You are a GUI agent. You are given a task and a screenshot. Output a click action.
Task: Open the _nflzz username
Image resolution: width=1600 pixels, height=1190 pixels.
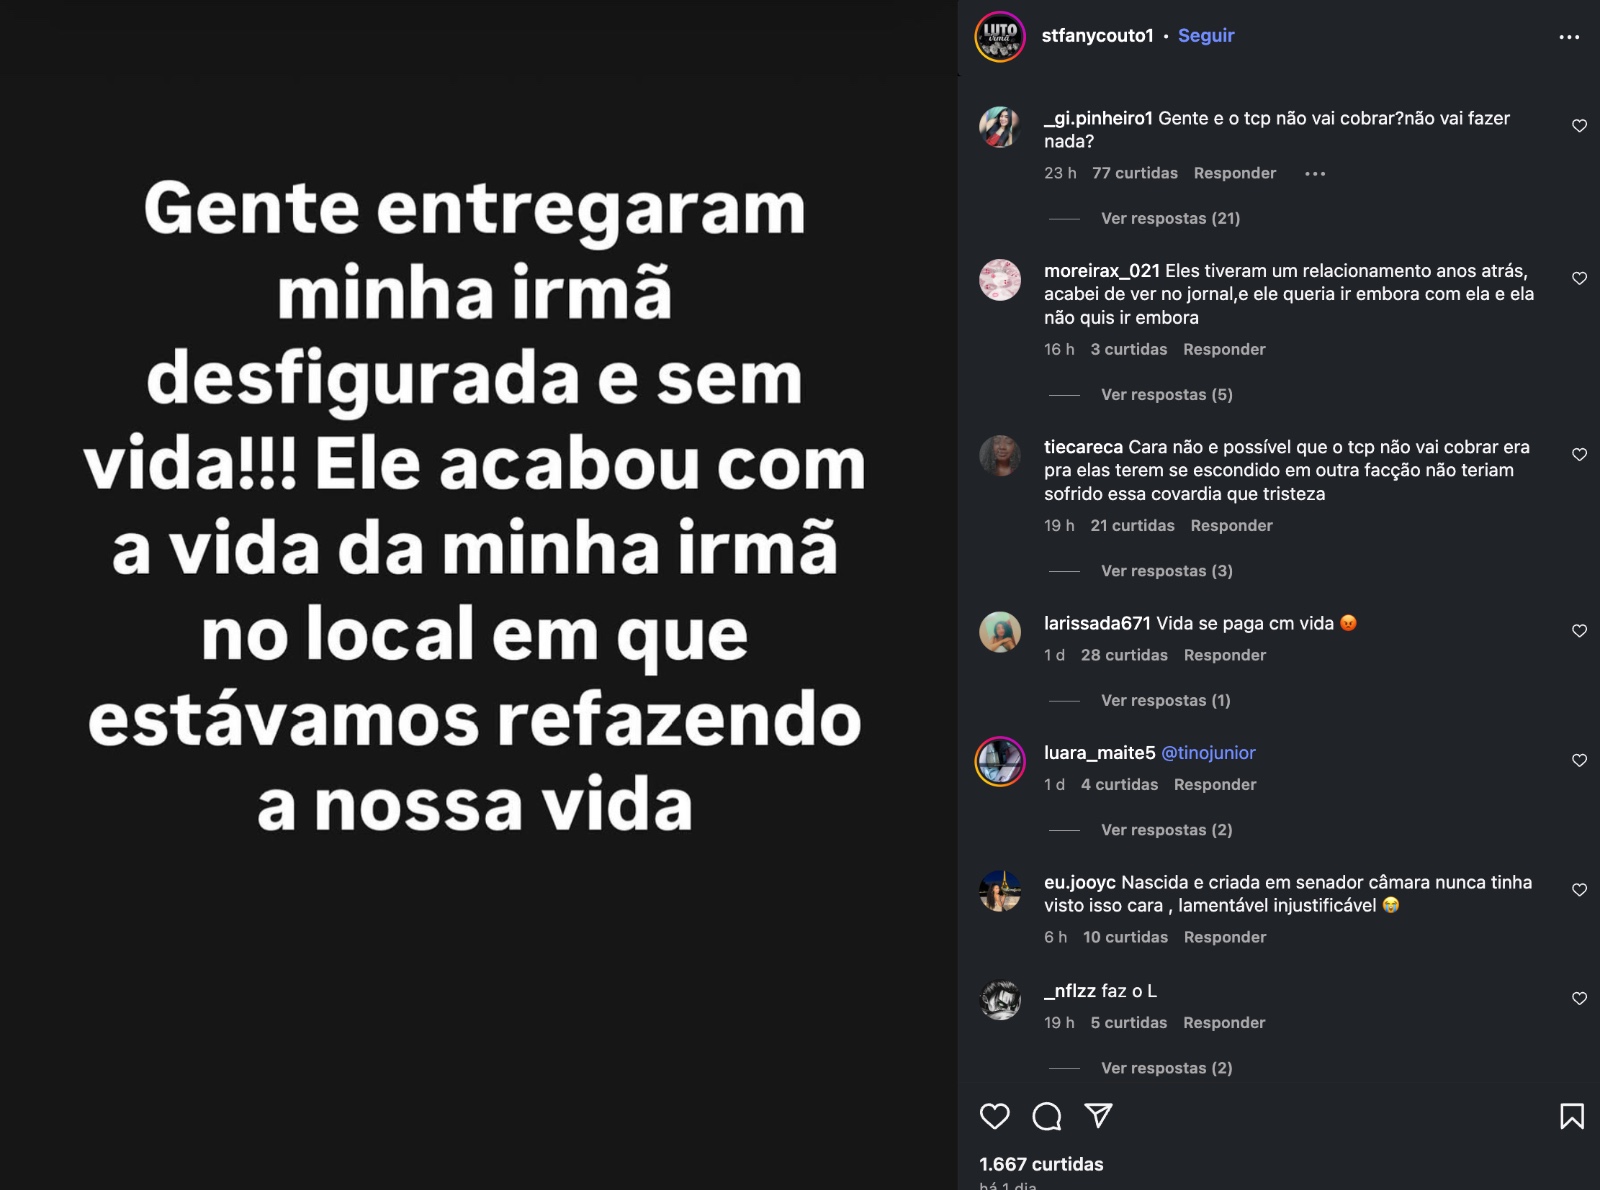tap(1070, 991)
